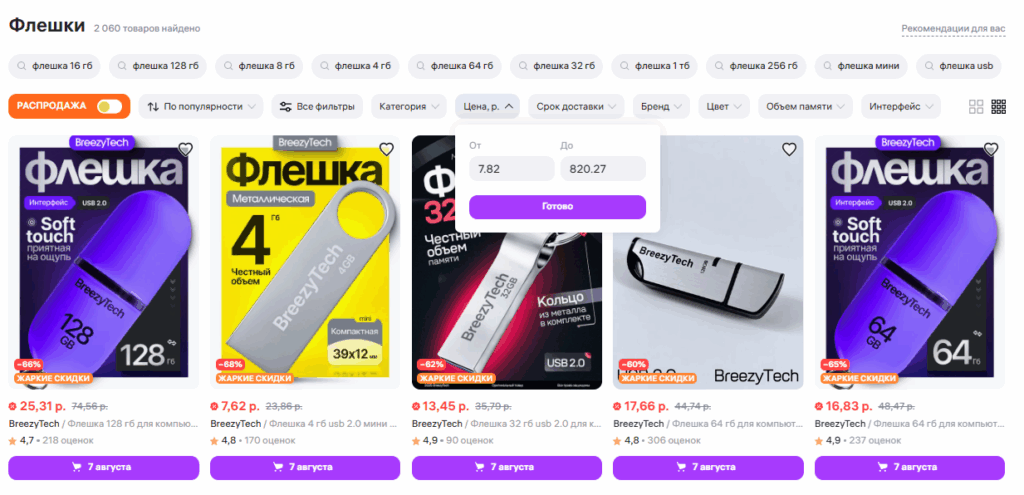Expand the Категория filter dropdown
This screenshot has width=1024, height=495.
(409, 106)
